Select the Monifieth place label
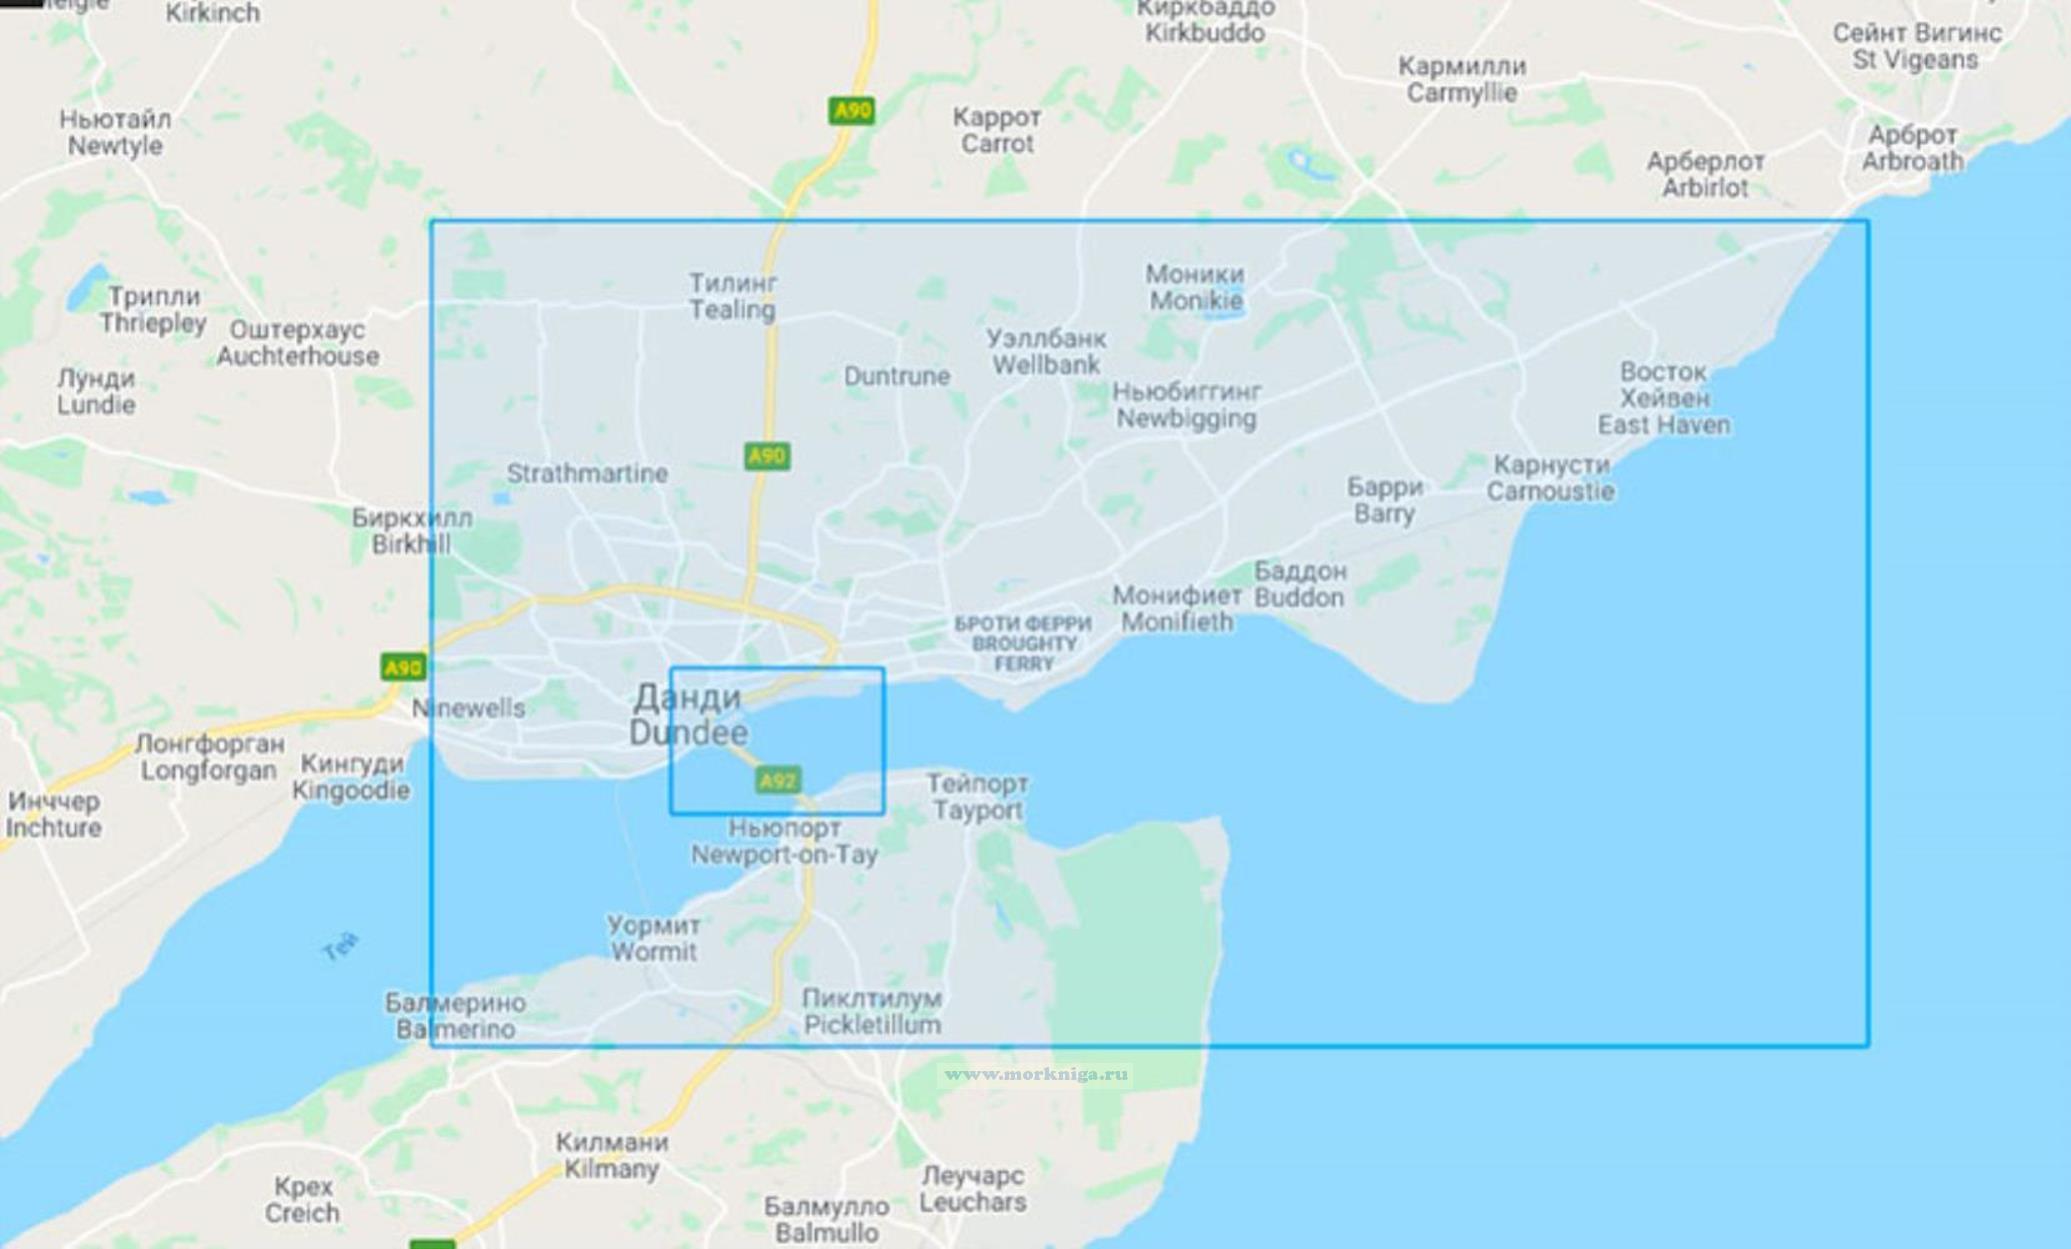The width and height of the screenshot is (2071, 1249). [x=1177, y=608]
